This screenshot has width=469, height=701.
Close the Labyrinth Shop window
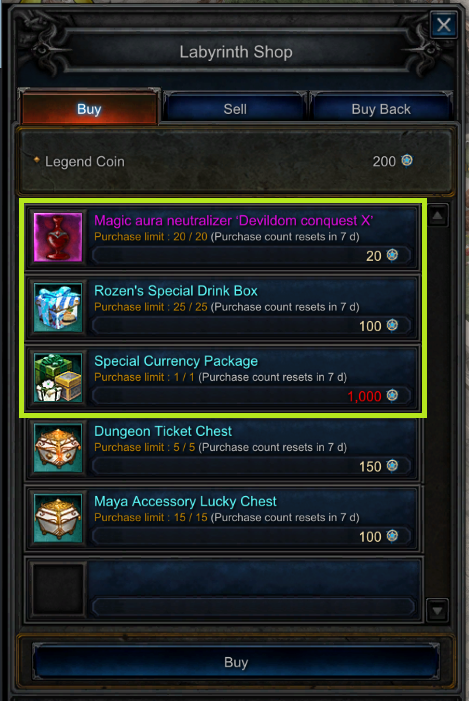[x=444, y=25]
